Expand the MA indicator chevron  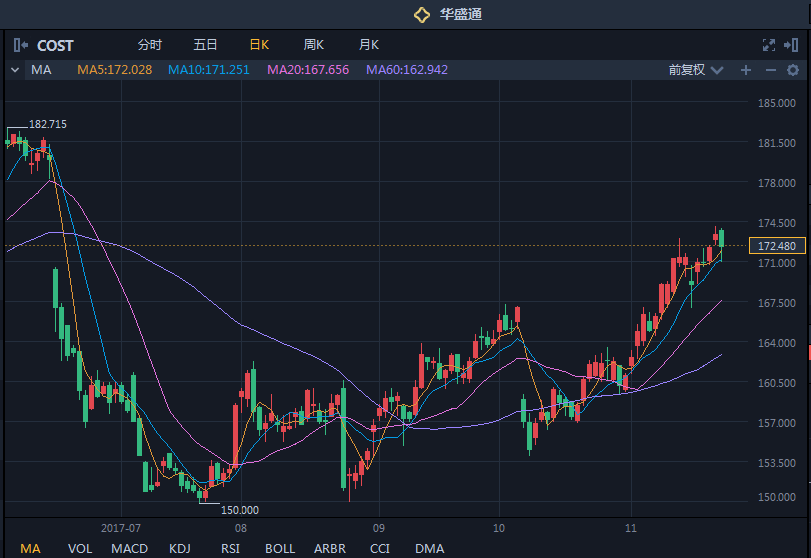(14, 70)
